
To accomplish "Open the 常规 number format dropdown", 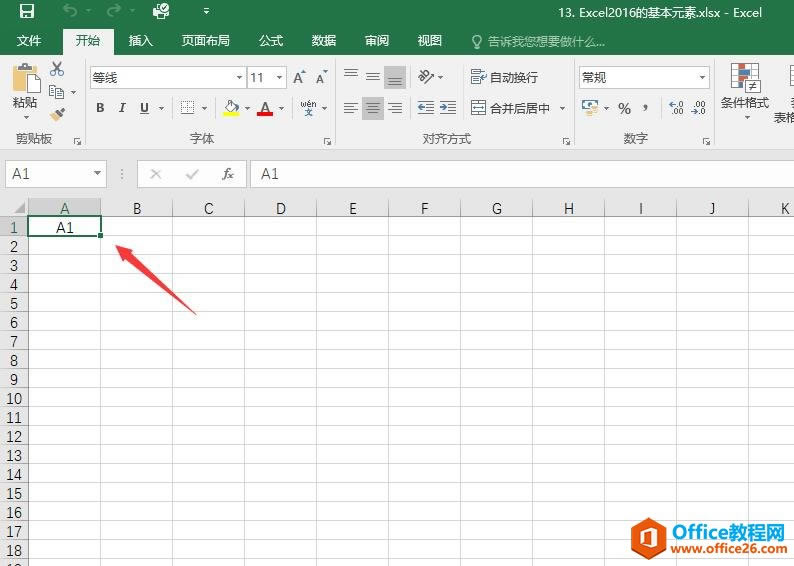I will [702, 77].
